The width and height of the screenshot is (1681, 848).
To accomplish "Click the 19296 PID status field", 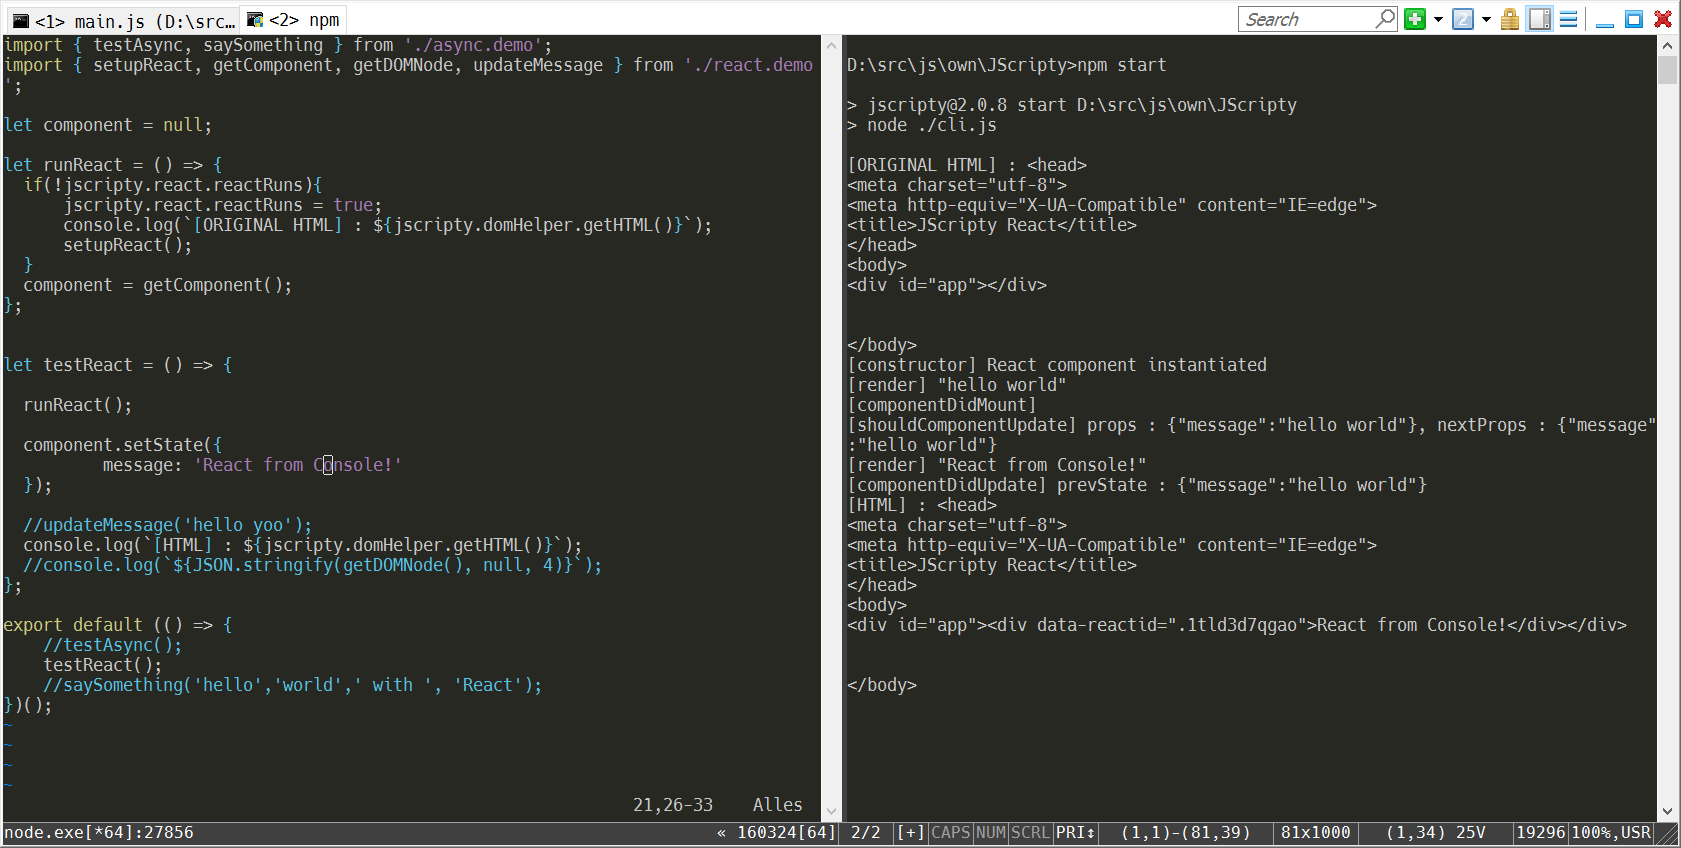I will [1541, 832].
